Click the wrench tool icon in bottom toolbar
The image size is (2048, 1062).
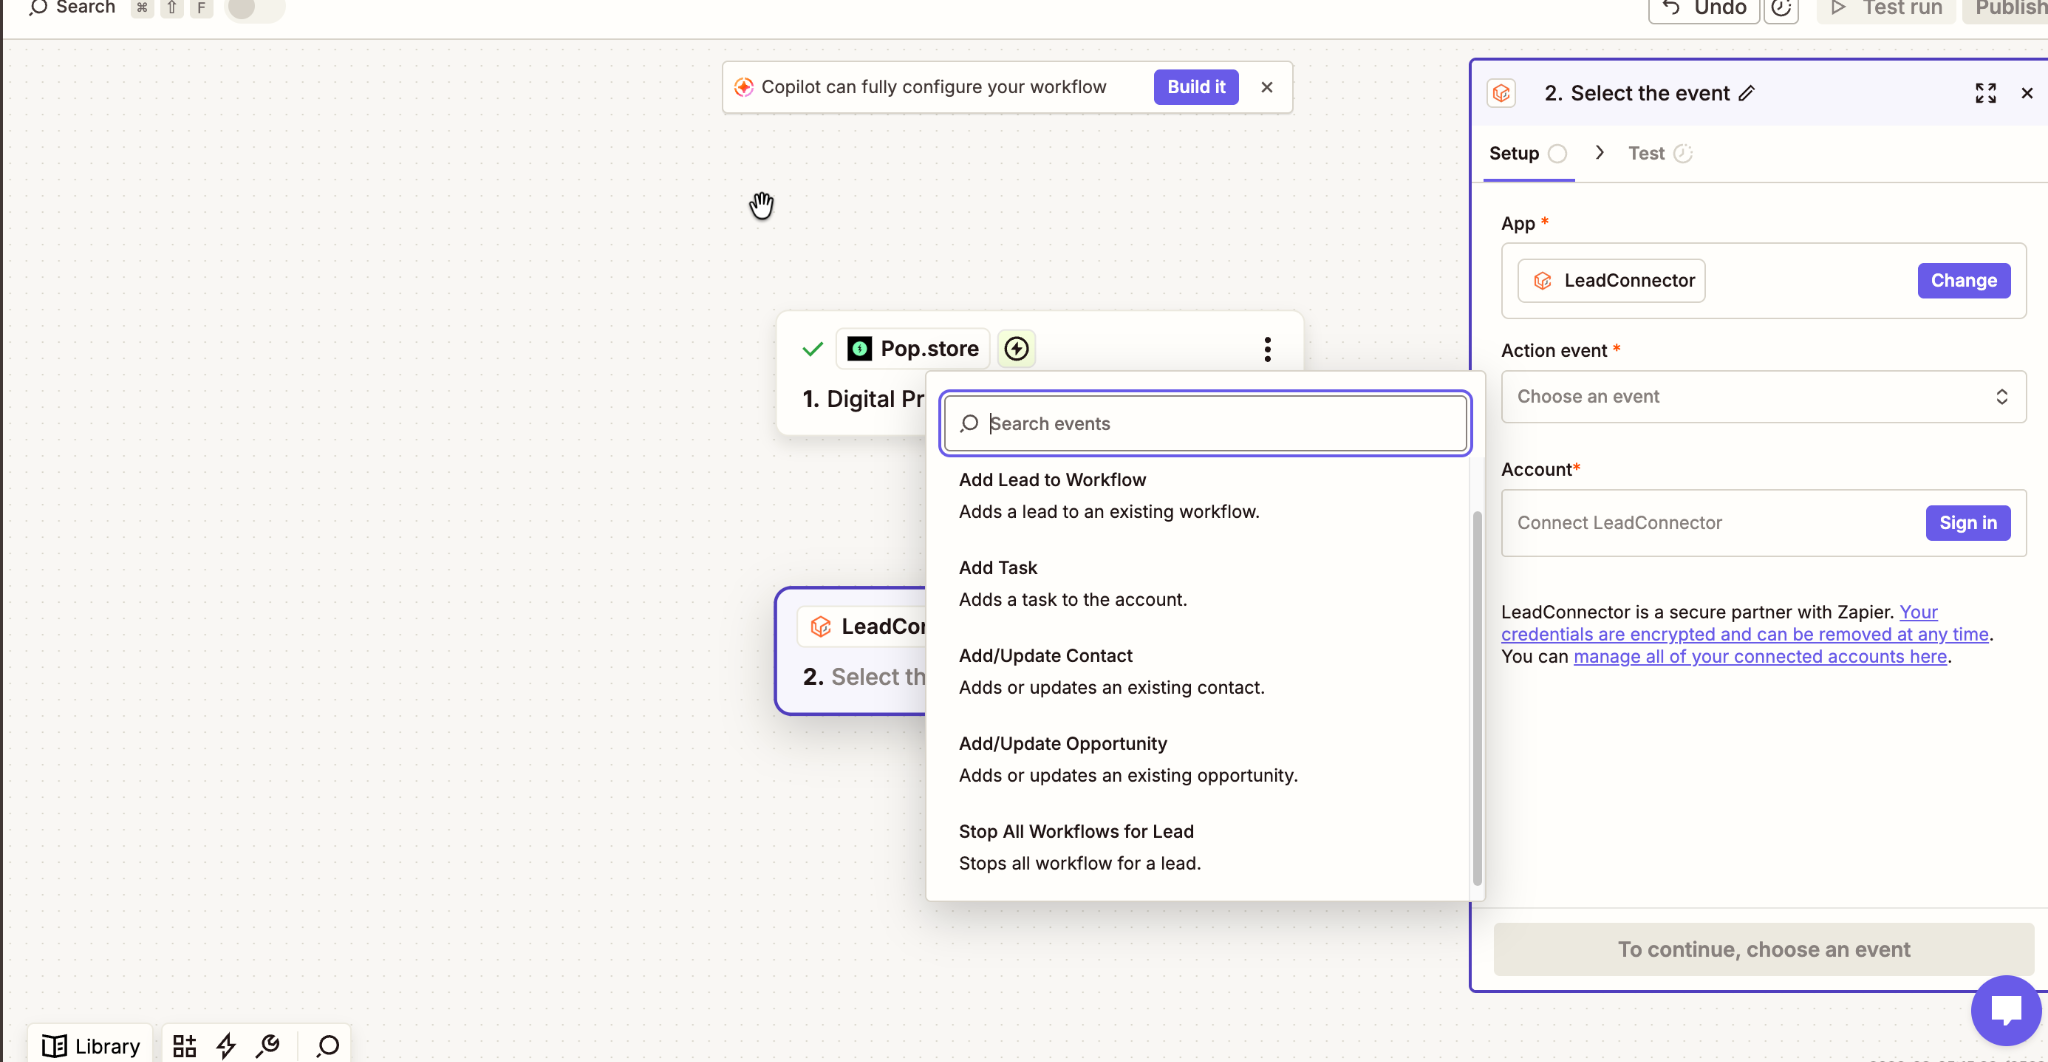coord(268,1046)
